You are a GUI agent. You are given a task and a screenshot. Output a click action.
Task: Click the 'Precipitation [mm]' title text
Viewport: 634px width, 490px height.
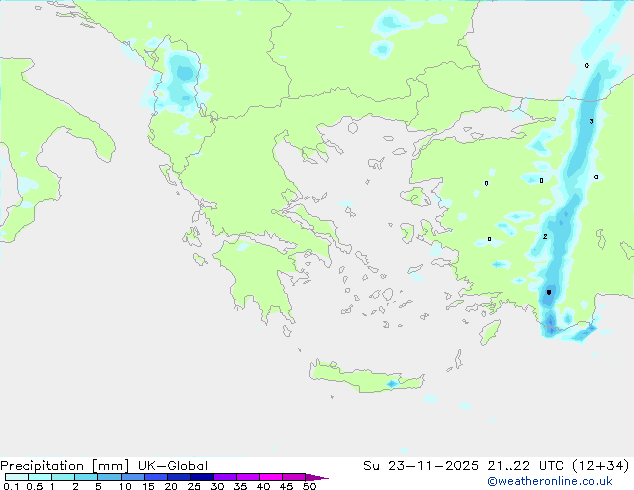(64, 466)
